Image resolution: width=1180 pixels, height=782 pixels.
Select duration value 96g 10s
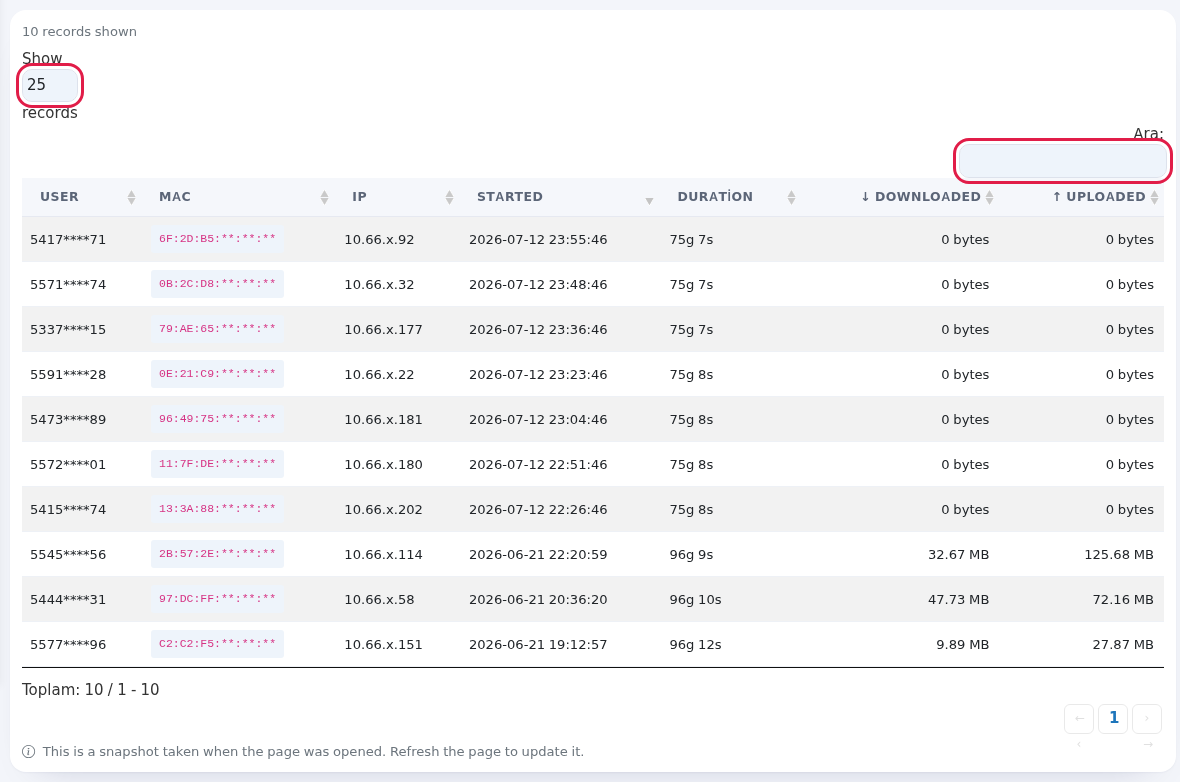point(695,600)
